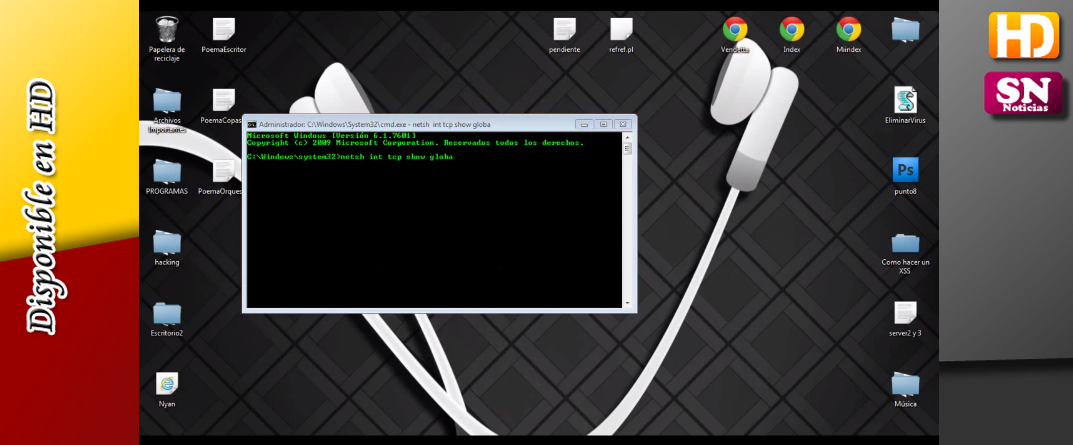The image size is (1073, 445).
Task: Select the EliminarVirus script icon
Action: pos(905,101)
